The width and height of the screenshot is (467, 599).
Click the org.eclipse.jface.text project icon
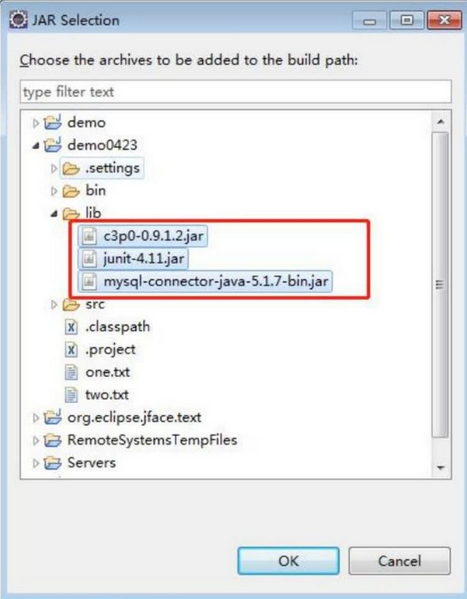pyautogui.click(x=53, y=418)
